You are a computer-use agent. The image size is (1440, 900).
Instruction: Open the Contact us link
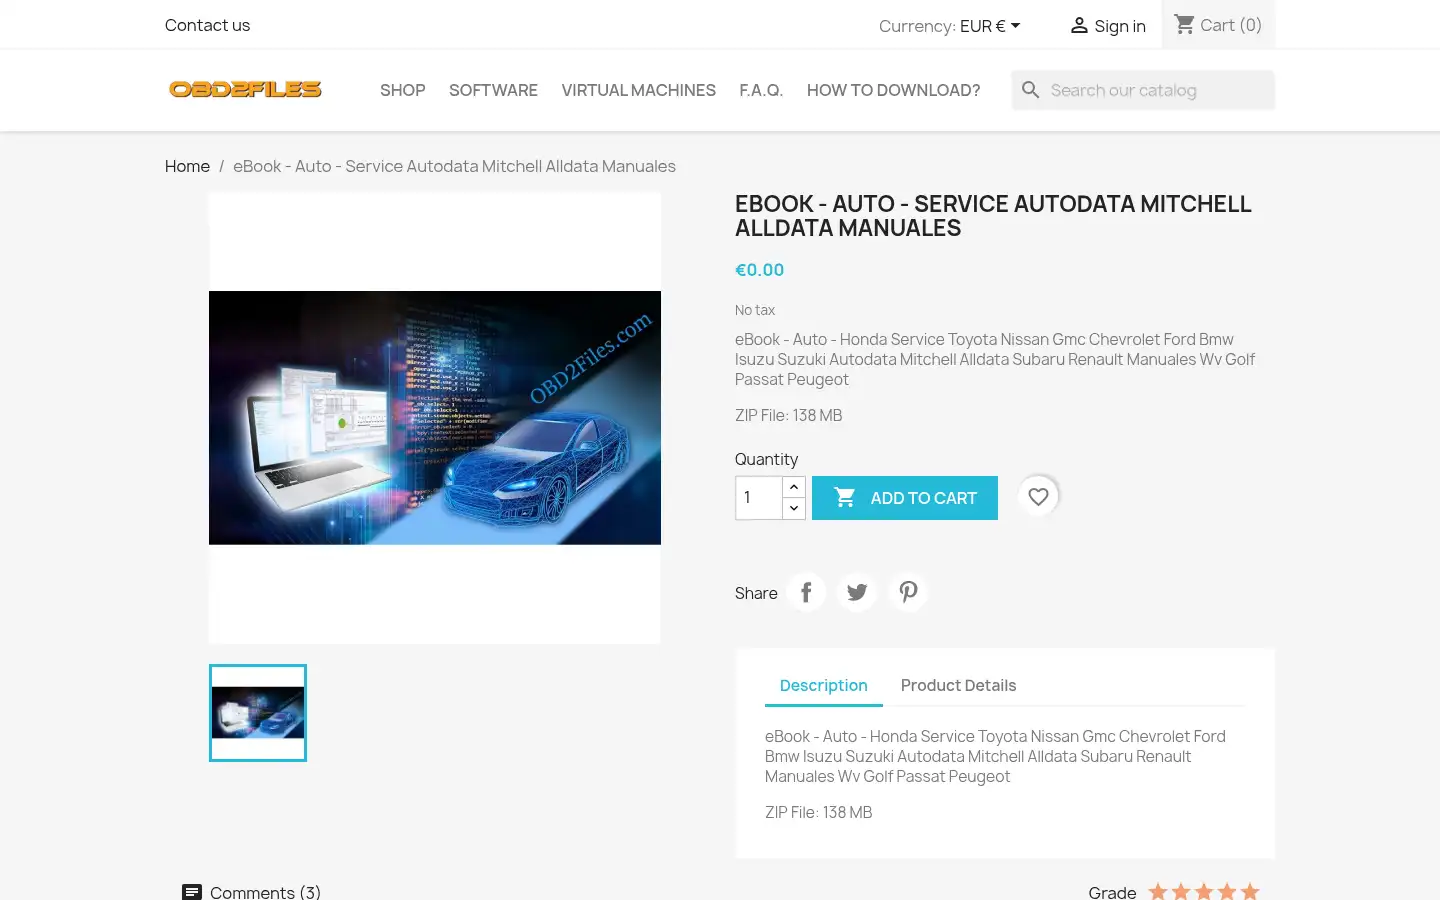pyautogui.click(x=207, y=25)
